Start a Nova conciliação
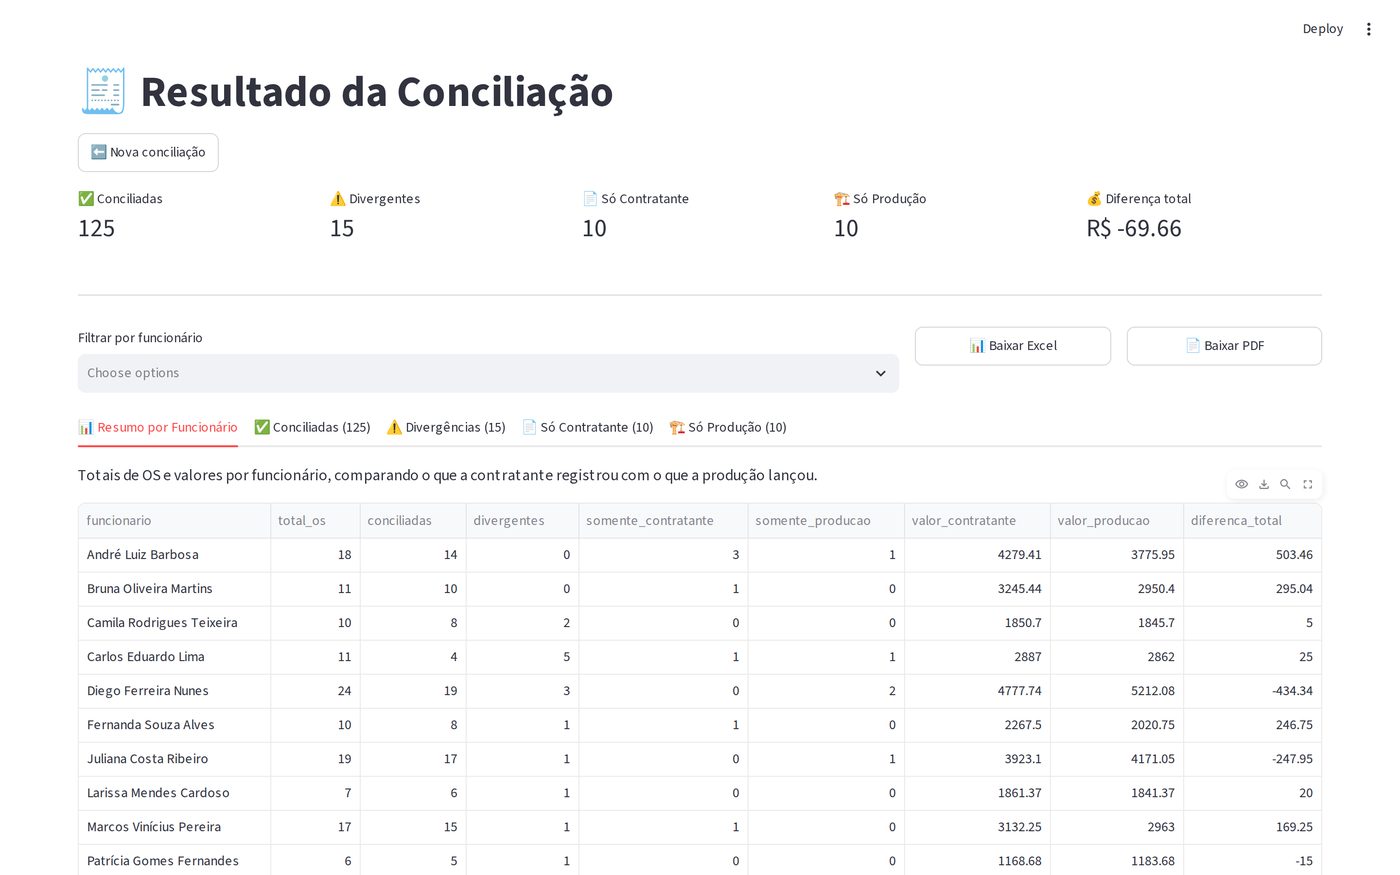Viewport: 1400px width, 875px height. coord(148,152)
